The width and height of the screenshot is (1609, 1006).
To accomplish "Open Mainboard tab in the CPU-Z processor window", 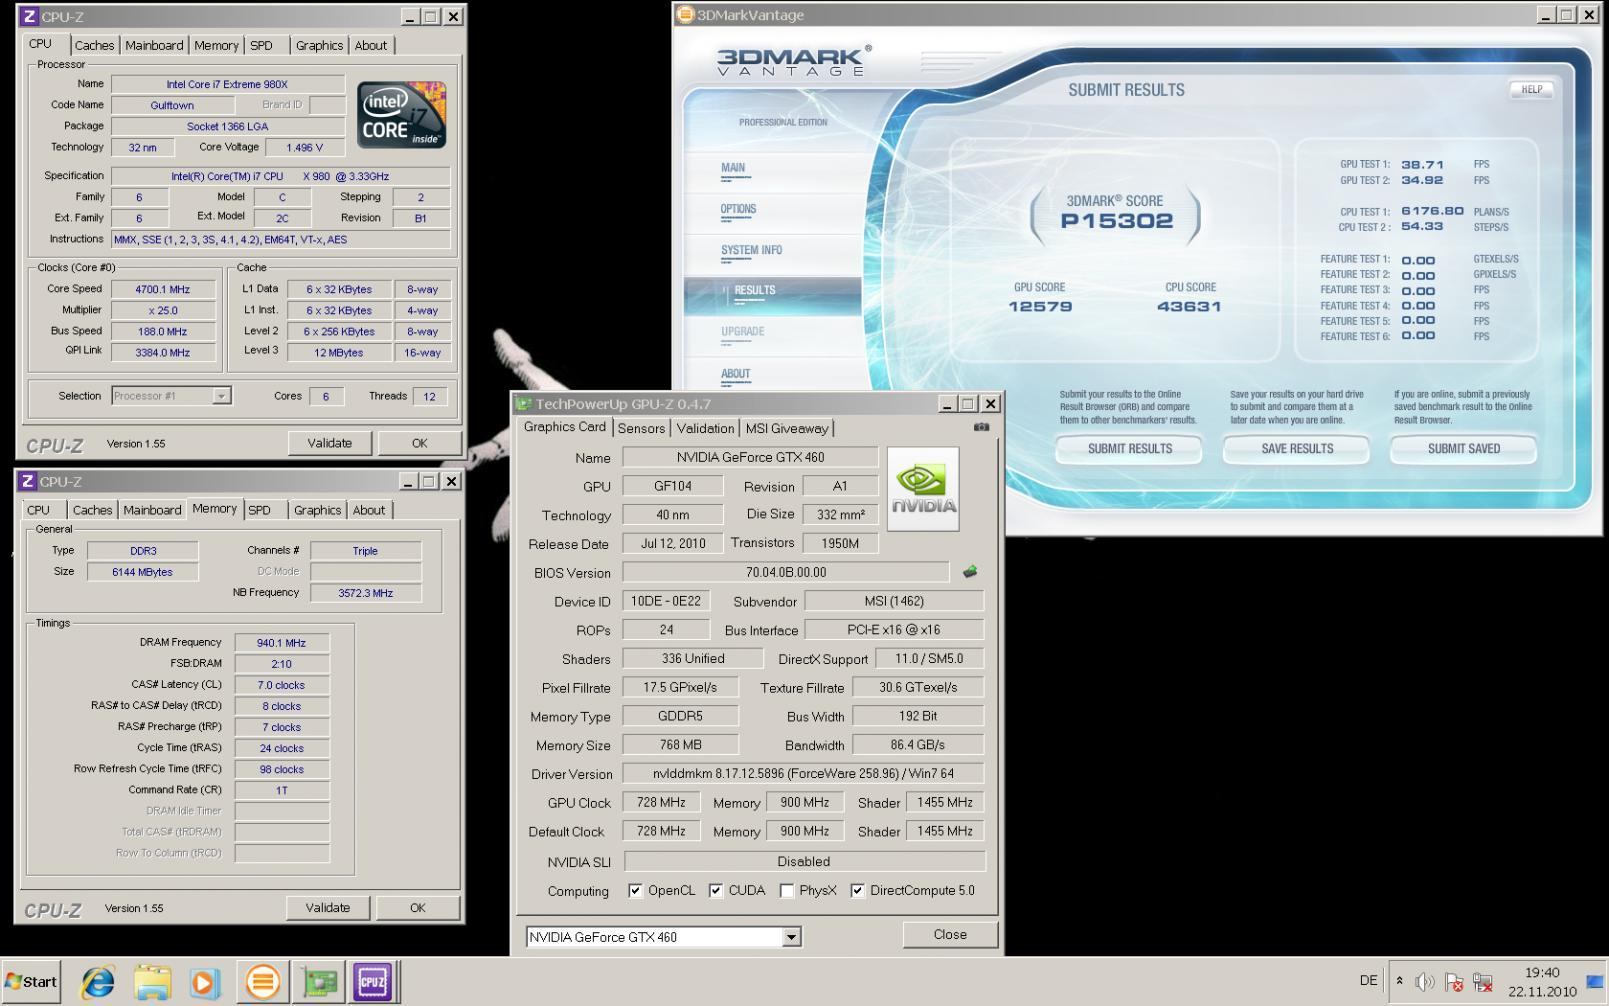I will click(x=154, y=45).
